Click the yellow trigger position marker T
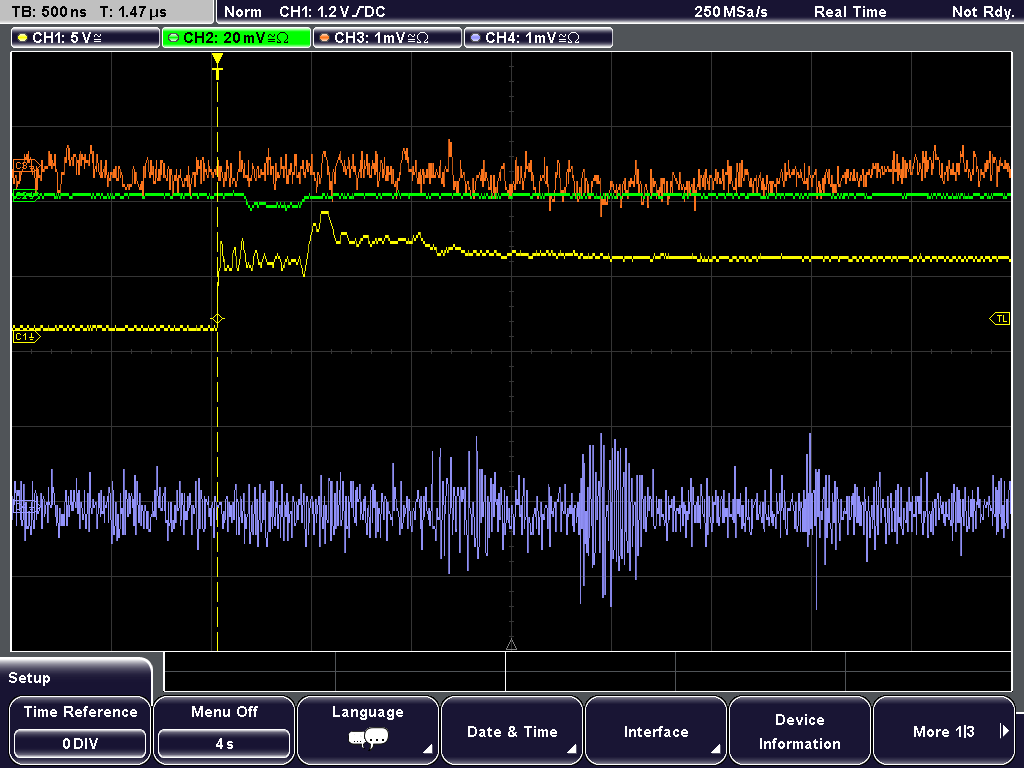1024x768 pixels. 217,66
